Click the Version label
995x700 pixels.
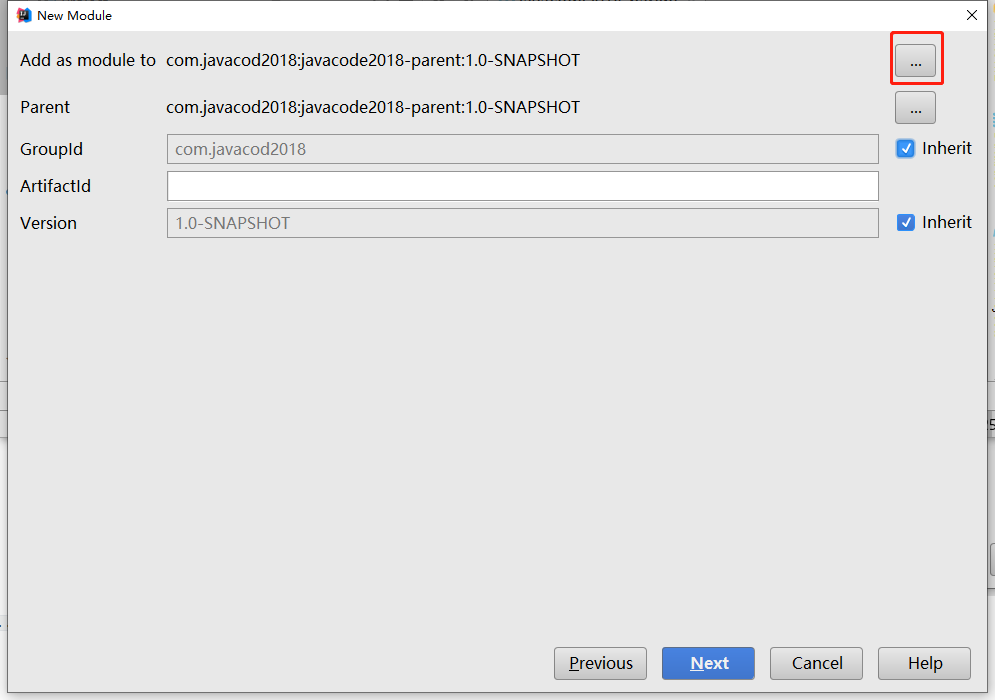[48, 223]
